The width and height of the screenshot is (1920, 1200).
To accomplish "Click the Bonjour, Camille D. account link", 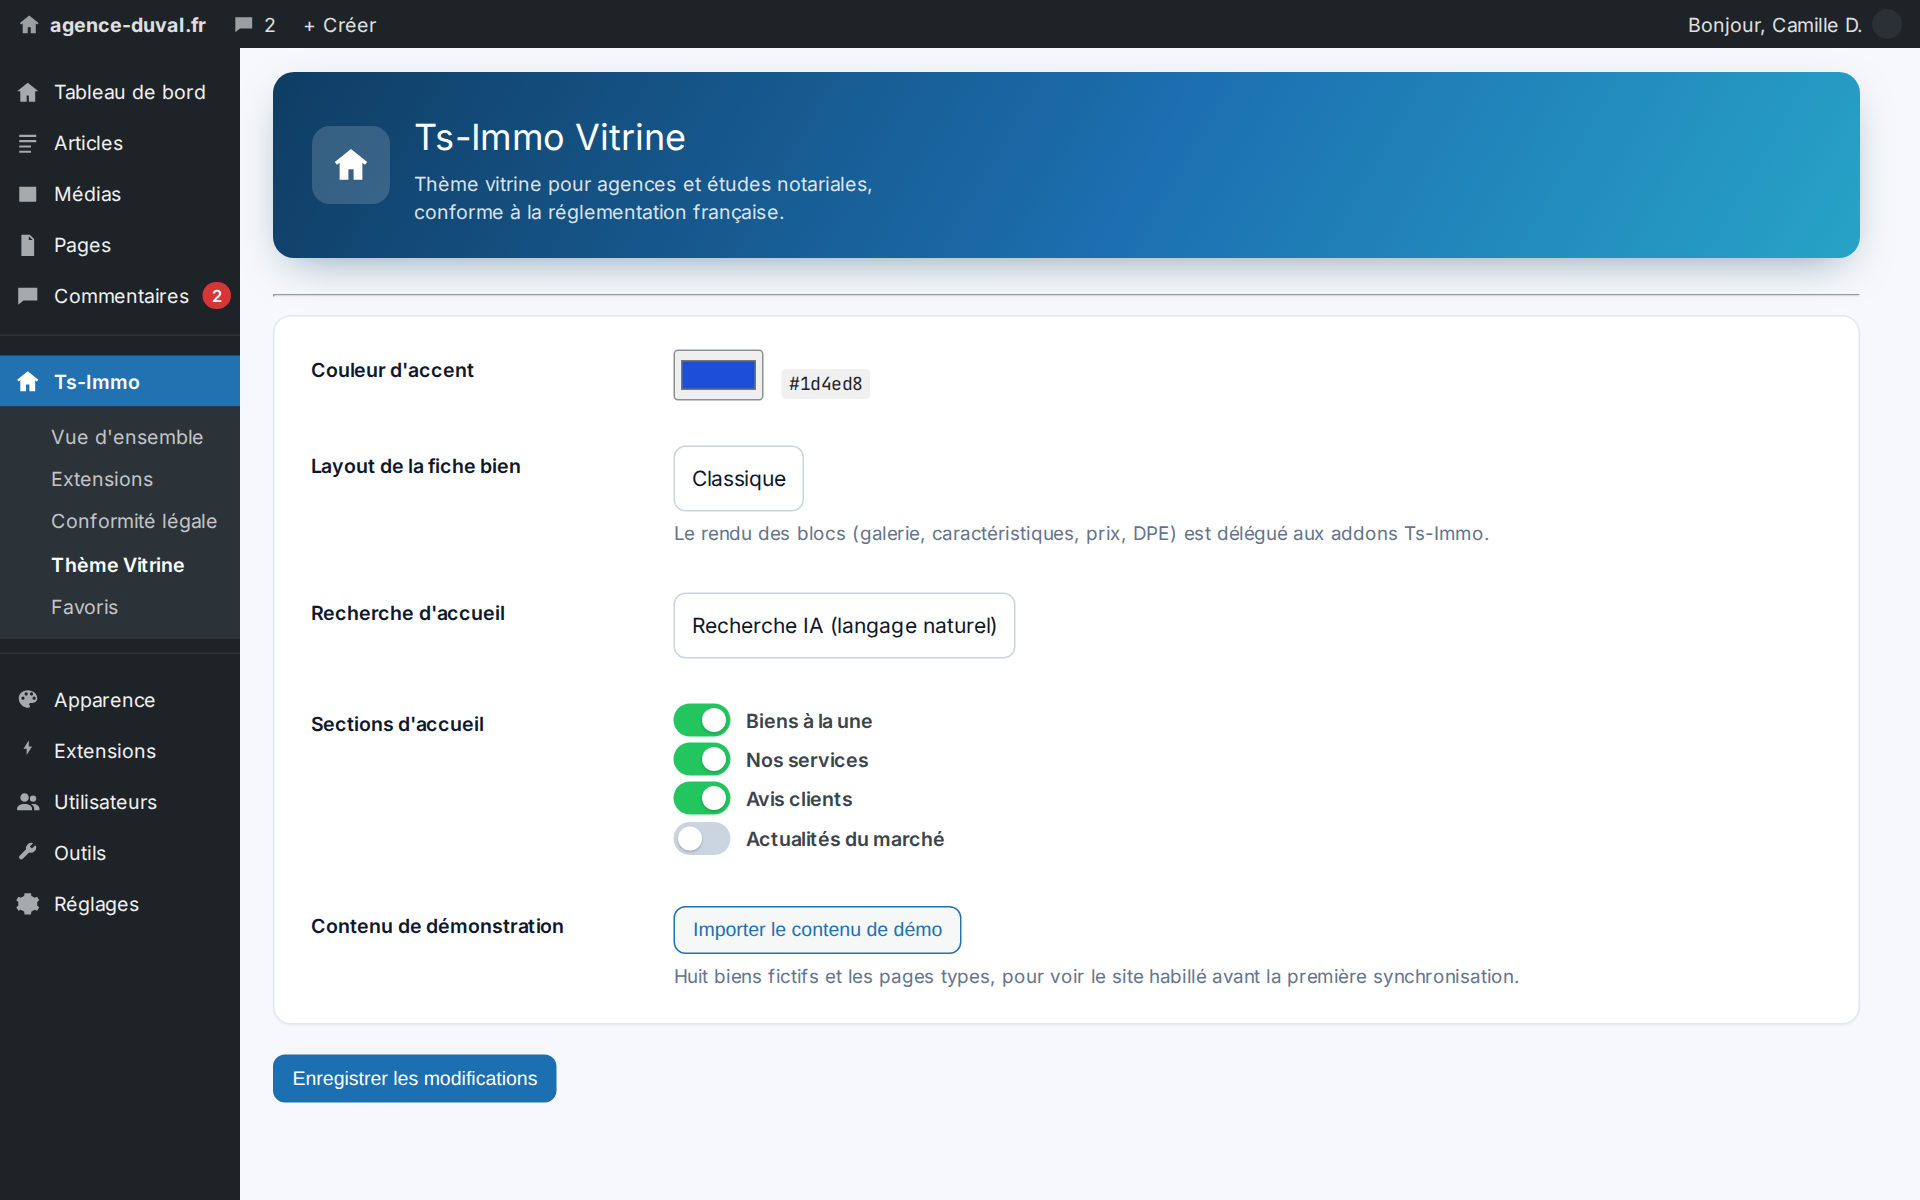I will click(x=1774, y=25).
